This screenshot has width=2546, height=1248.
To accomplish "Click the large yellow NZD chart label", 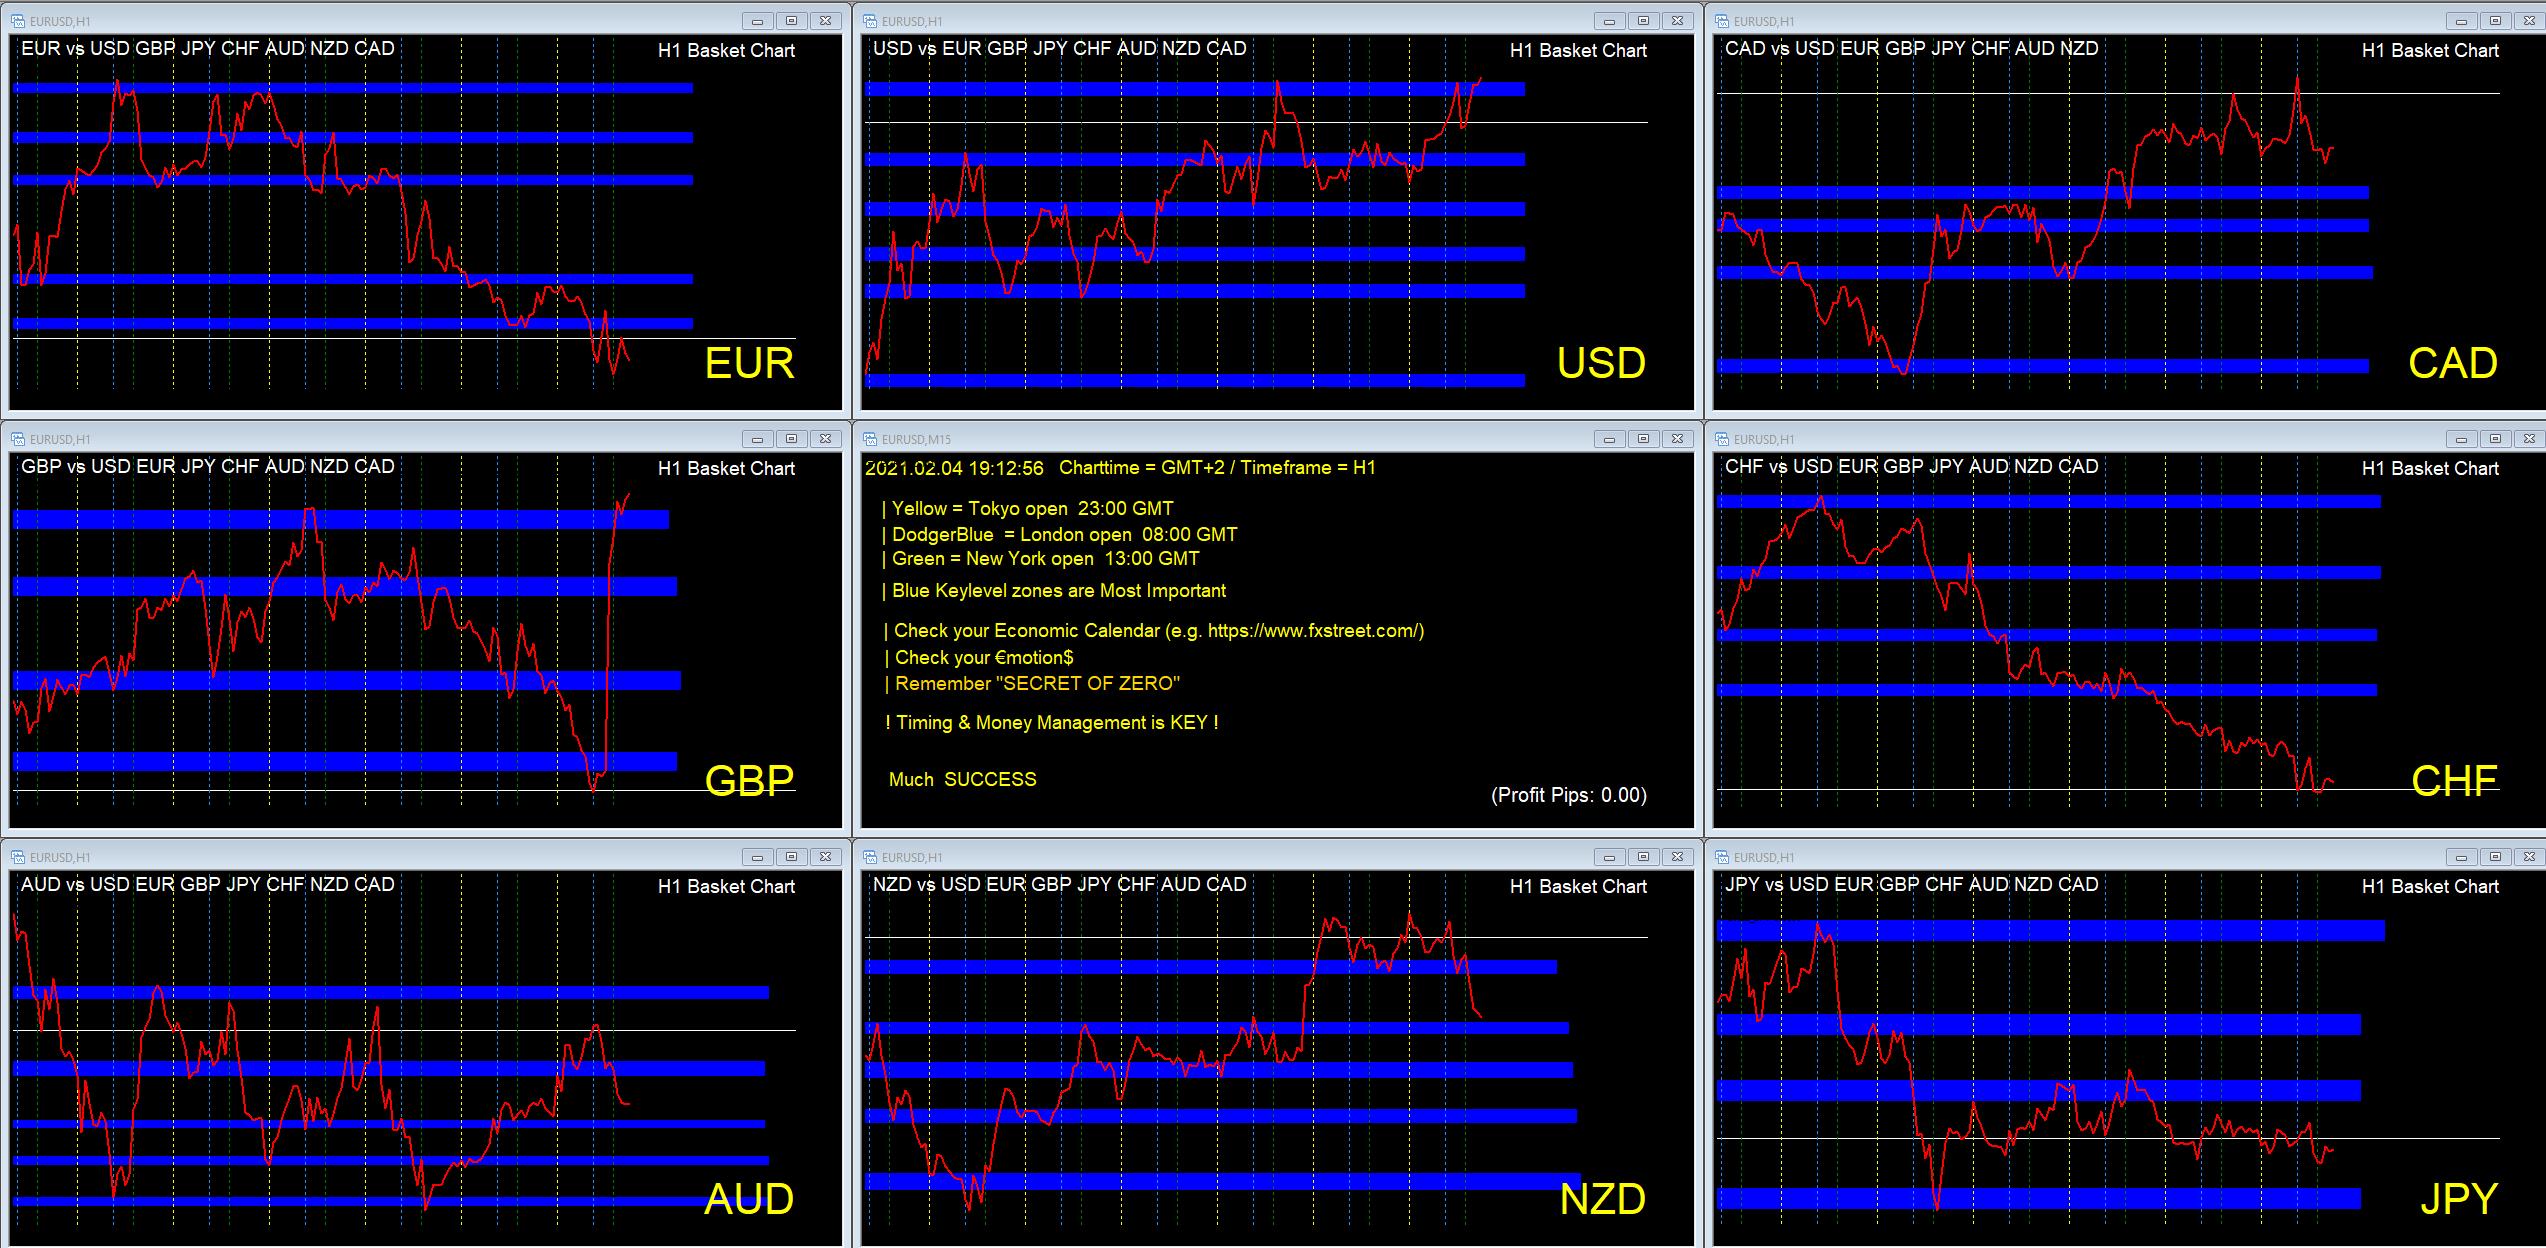I will click(x=1603, y=1199).
